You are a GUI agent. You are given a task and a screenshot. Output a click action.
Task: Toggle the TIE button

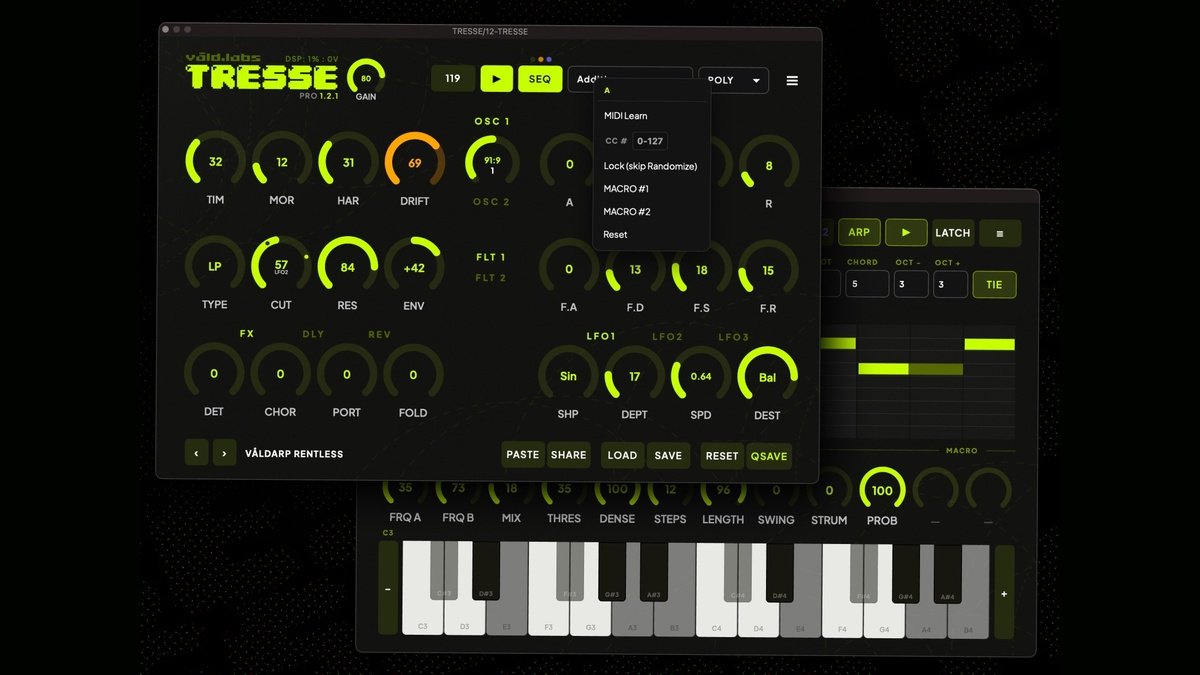pos(994,284)
